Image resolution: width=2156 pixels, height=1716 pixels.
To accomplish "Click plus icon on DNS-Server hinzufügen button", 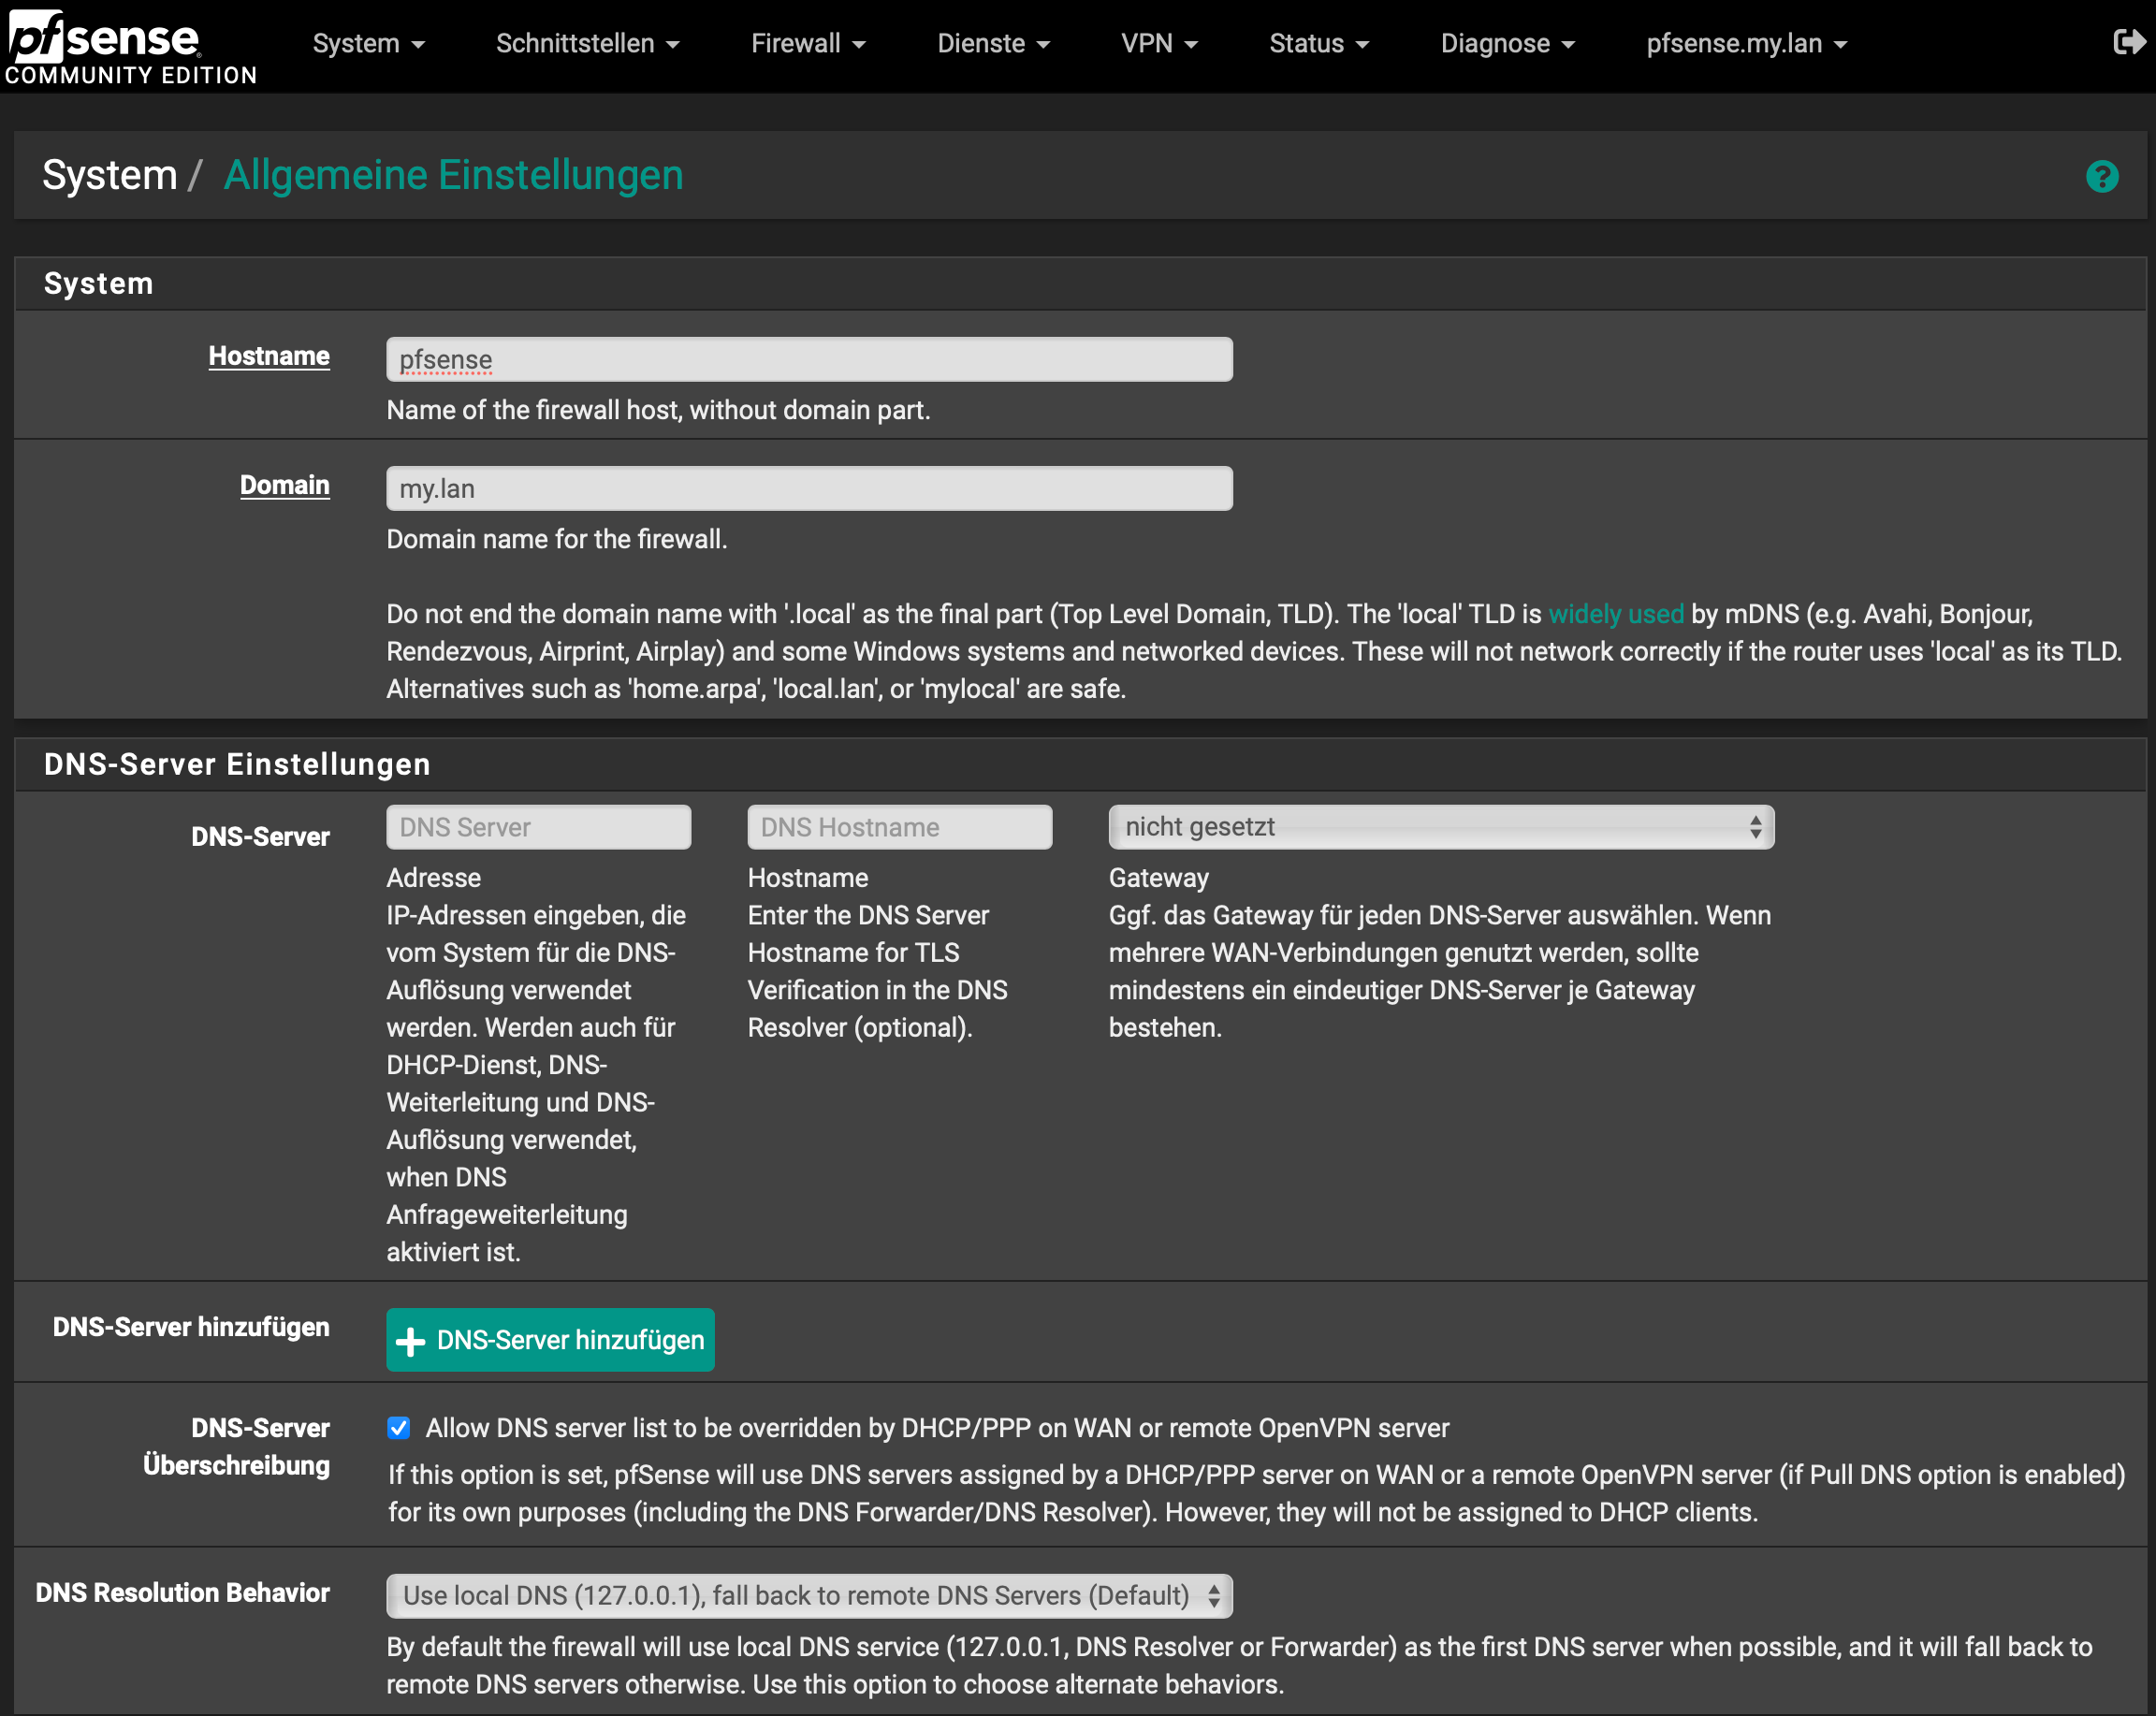I will (410, 1341).
